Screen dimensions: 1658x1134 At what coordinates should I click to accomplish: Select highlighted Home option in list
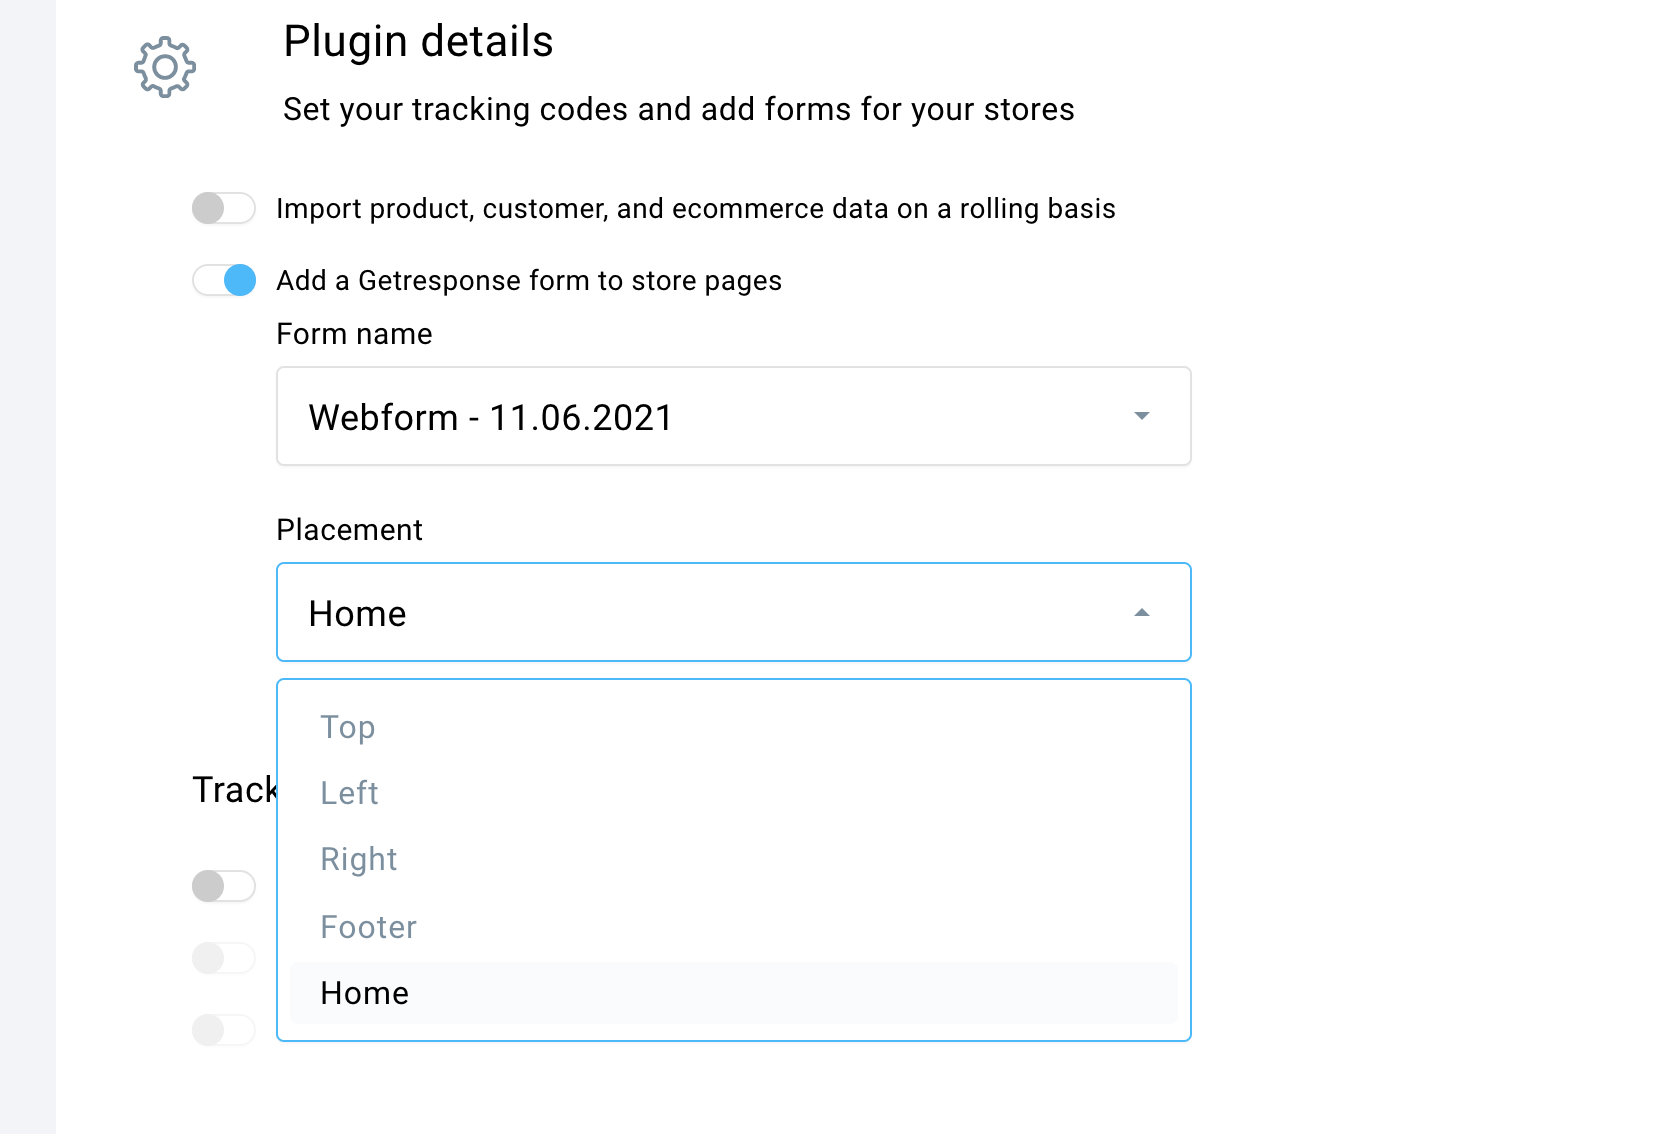click(x=734, y=993)
